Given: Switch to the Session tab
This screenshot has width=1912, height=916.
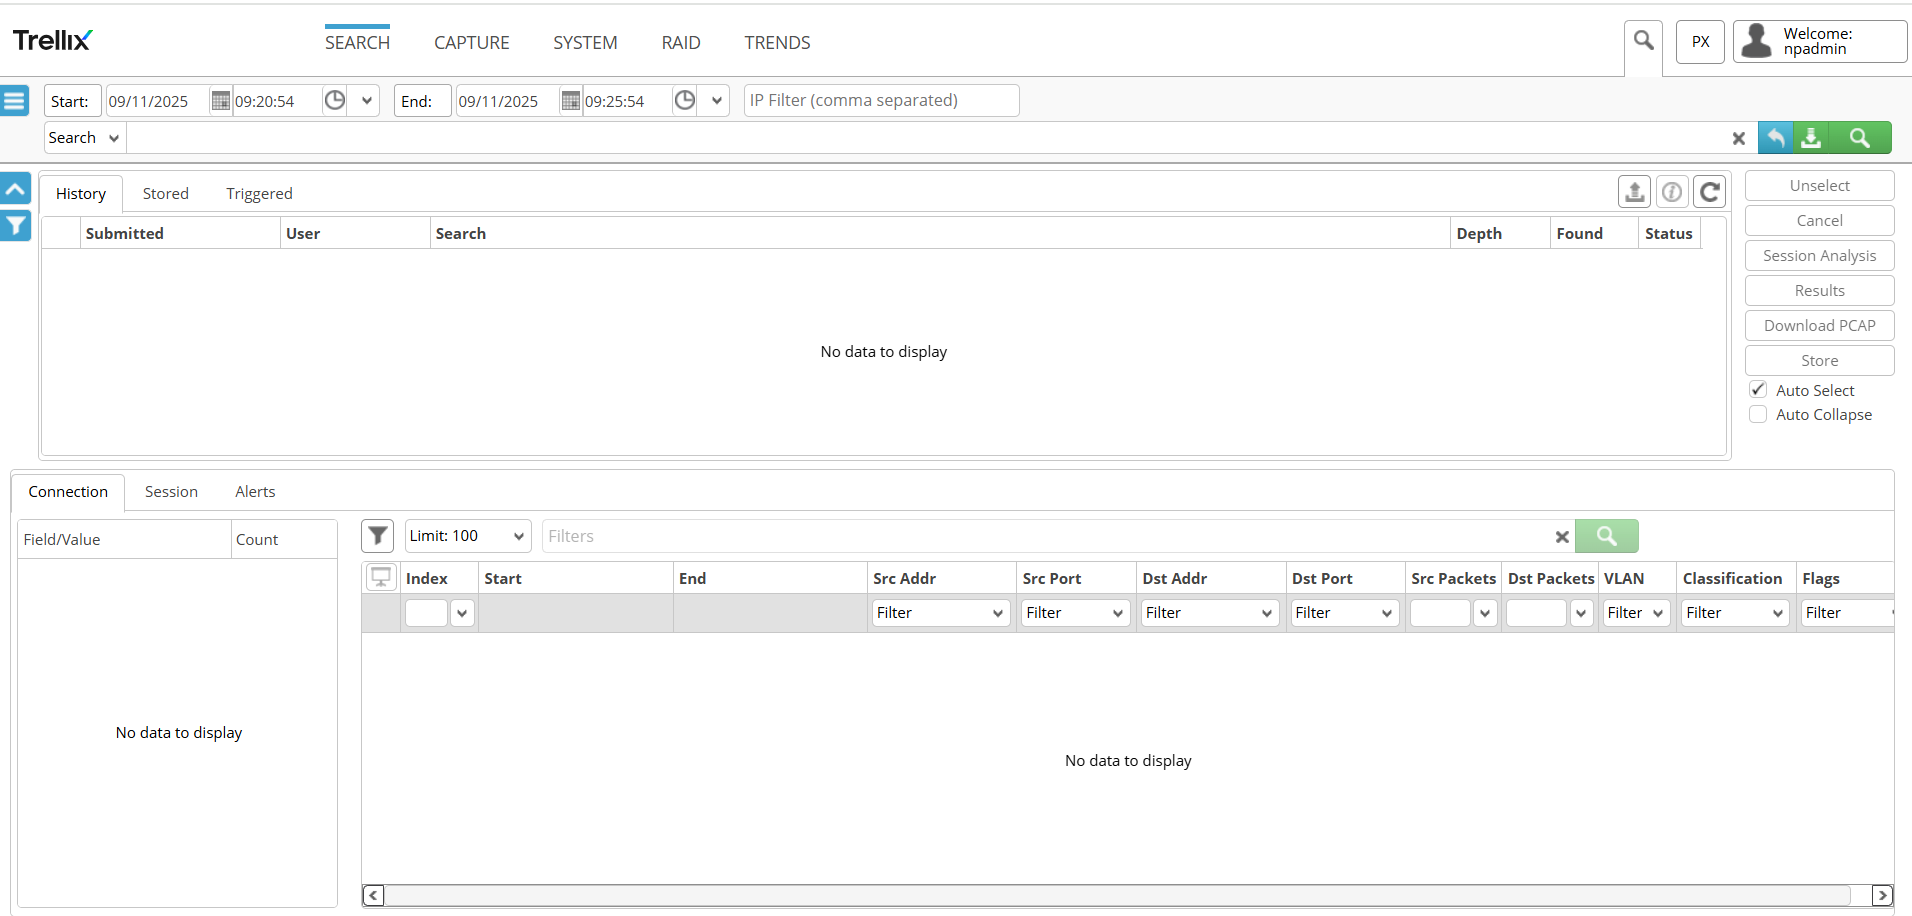Looking at the screenshot, I should (x=171, y=492).
